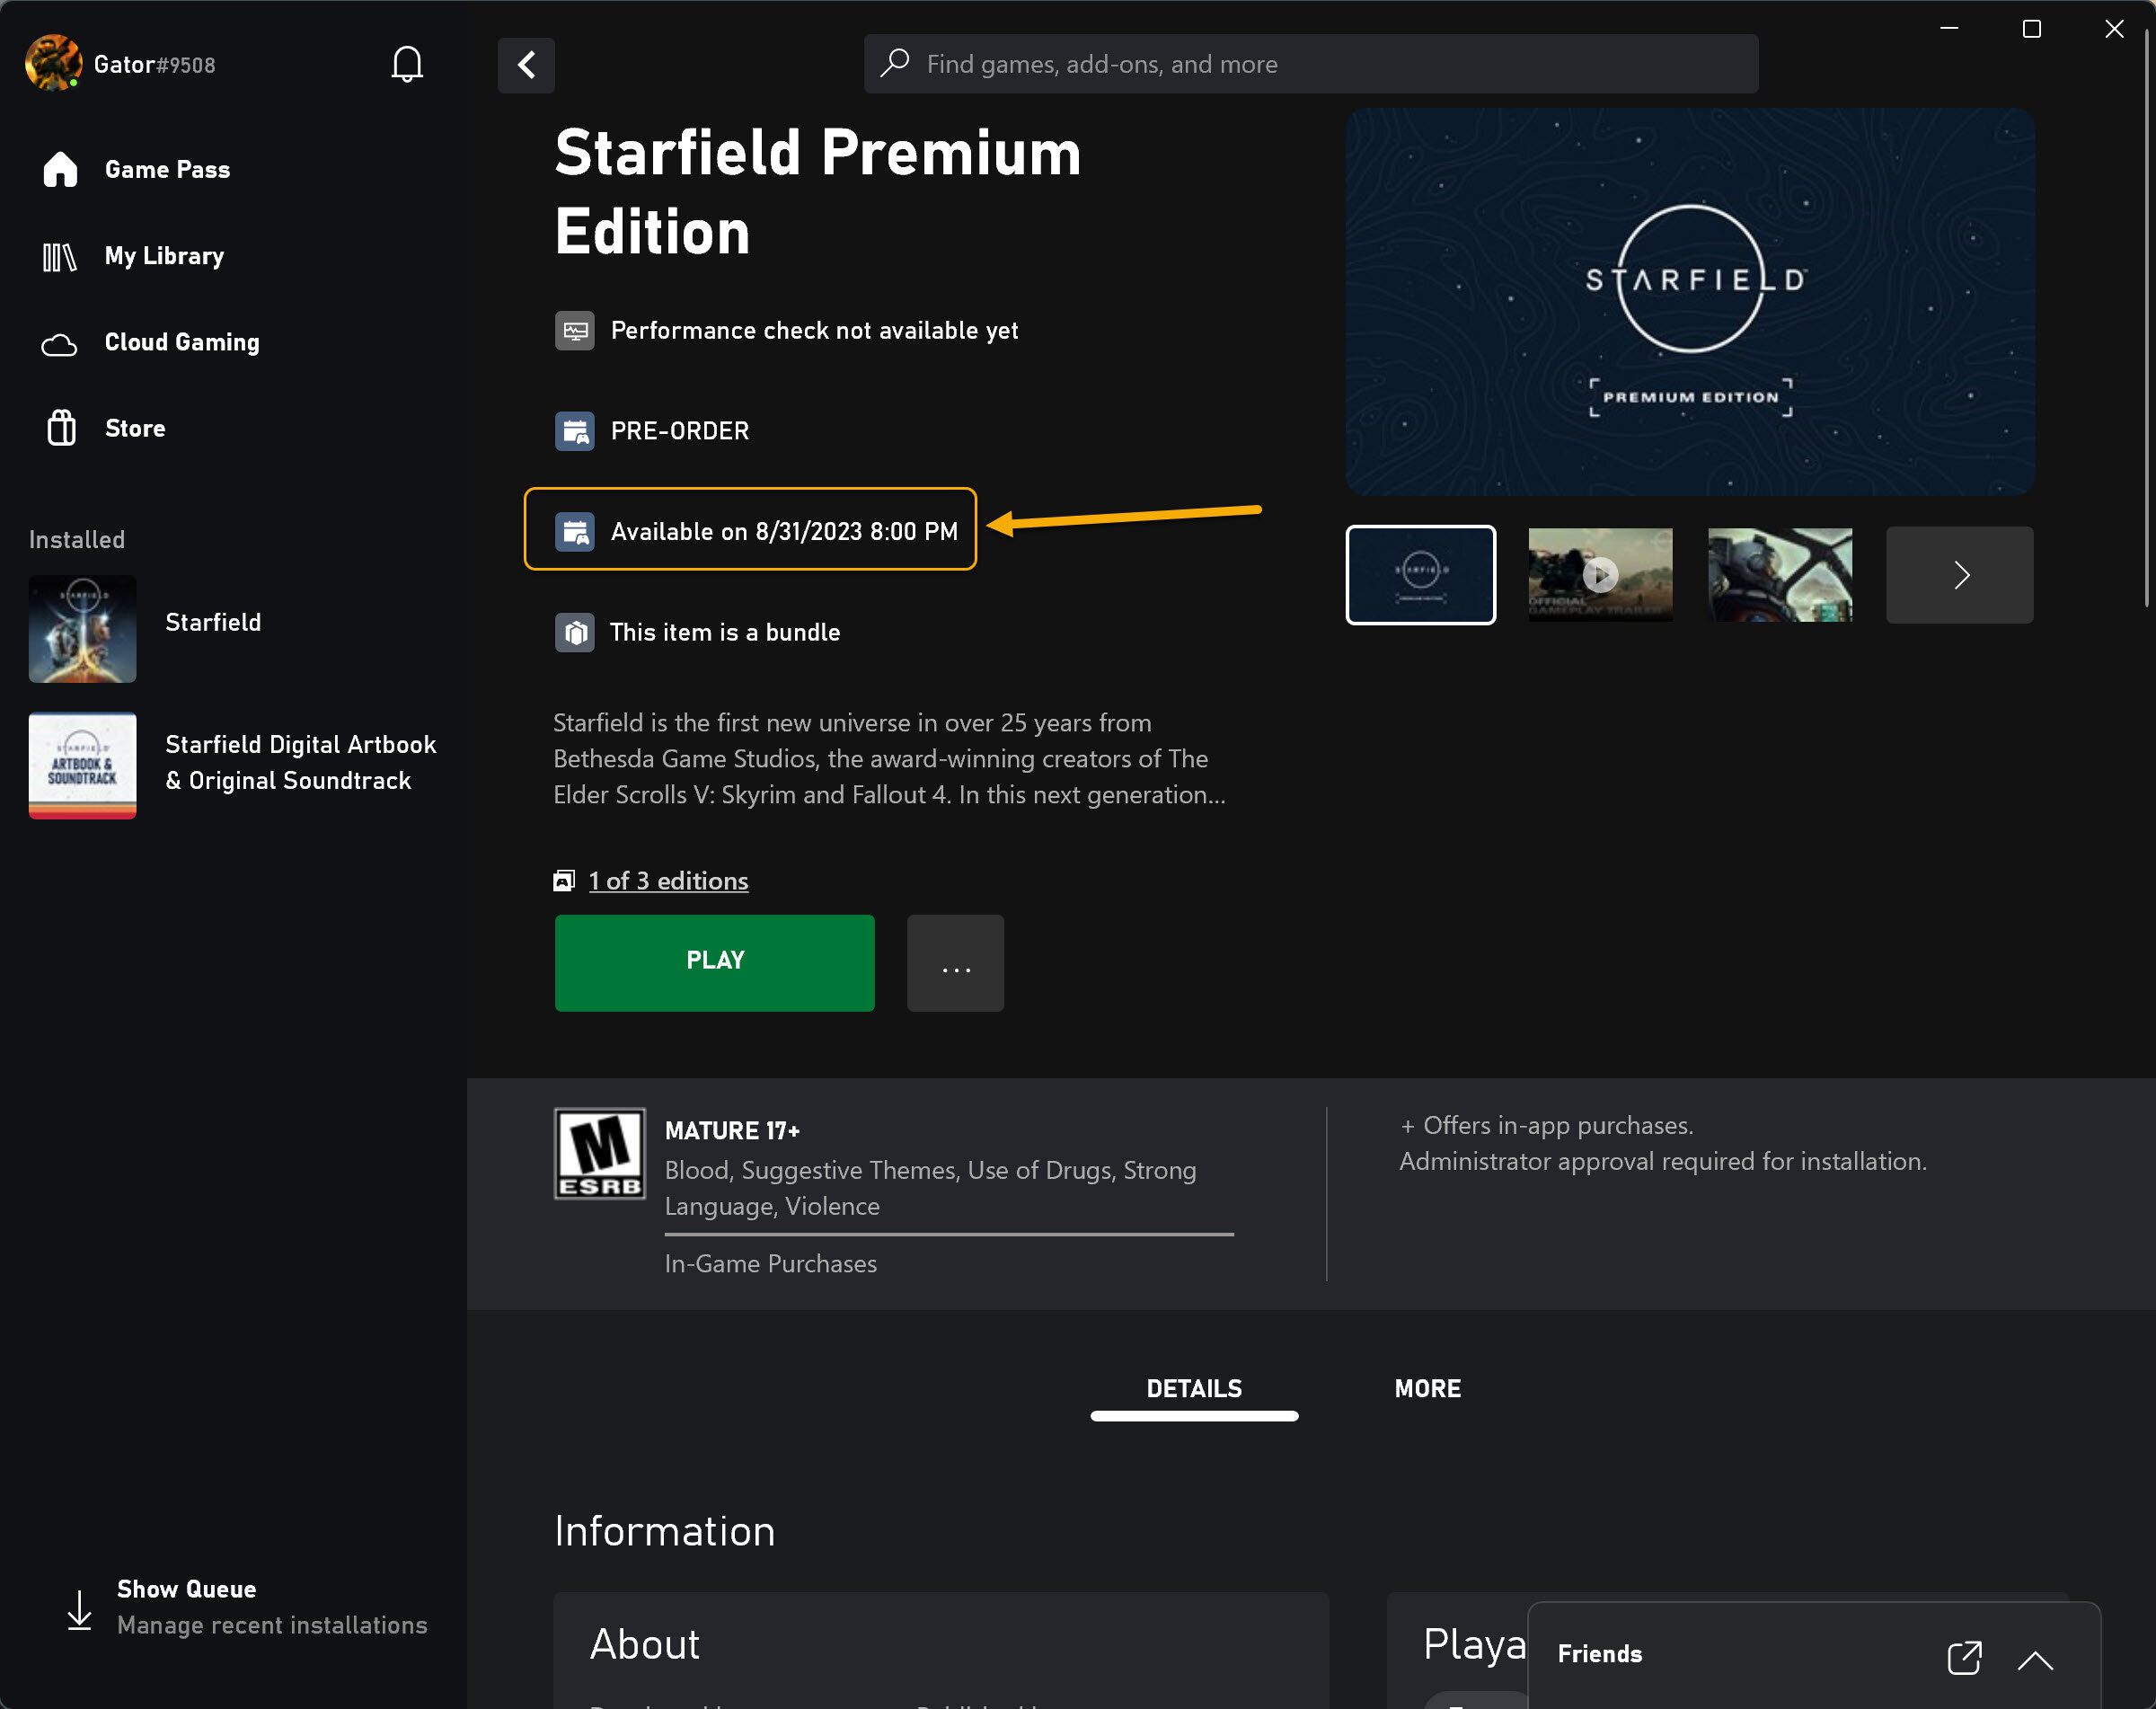Viewport: 2156px width, 1709px height.
Task: Click 'Offers in-app purchases' text
Action: pyautogui.click(x=1546, y=1125)
